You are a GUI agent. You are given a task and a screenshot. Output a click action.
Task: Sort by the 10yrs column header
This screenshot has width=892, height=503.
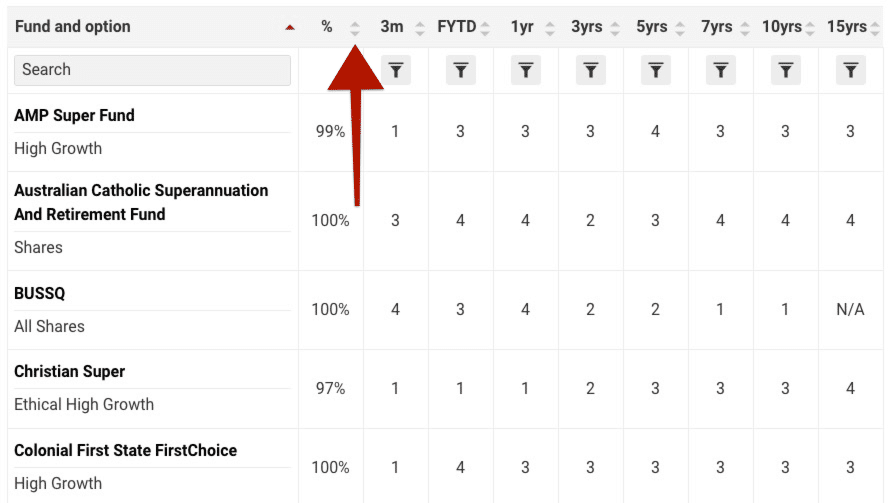click(x=782, y=27)
